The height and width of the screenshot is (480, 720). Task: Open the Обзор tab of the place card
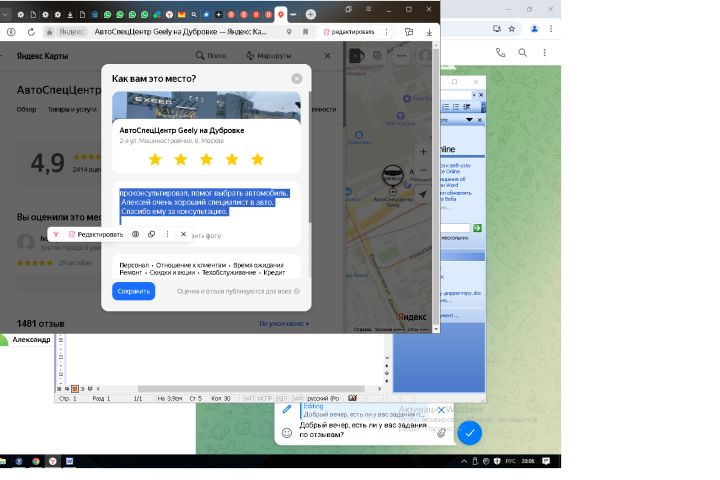(x=26, y=109)
